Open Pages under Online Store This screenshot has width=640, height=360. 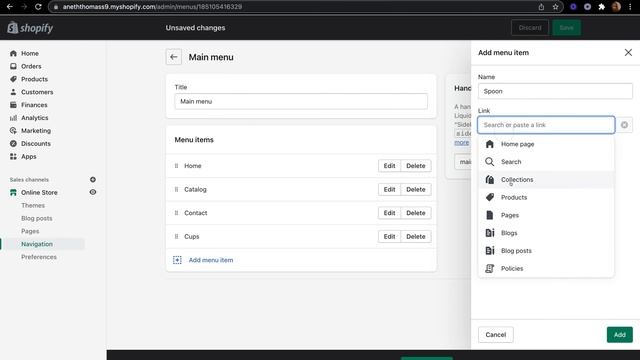[x=30, y=231]
